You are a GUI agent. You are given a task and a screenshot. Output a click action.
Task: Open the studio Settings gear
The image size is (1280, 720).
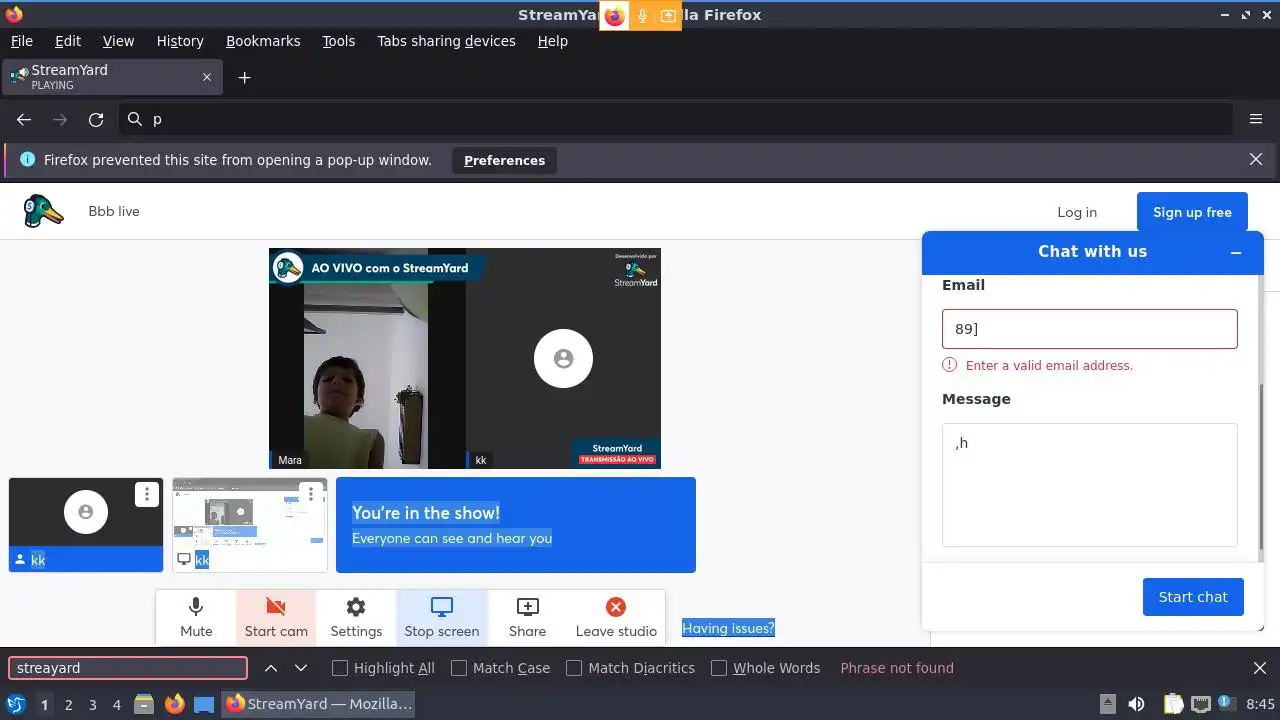click(x=356, y=607)
